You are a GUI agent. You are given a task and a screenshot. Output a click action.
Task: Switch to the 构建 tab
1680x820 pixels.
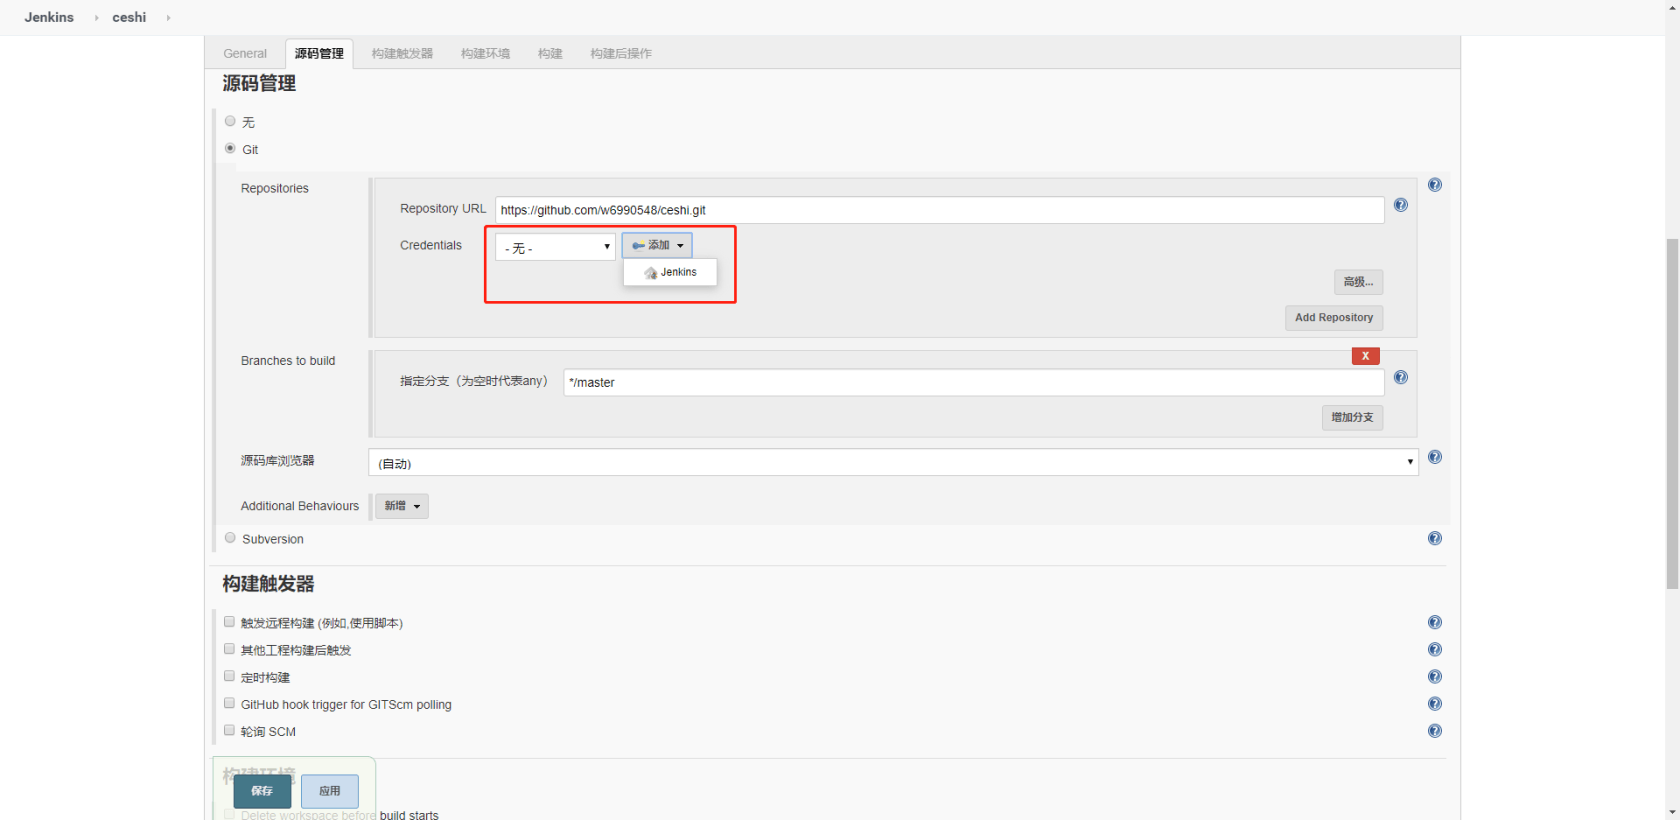[x=550, y=54]
